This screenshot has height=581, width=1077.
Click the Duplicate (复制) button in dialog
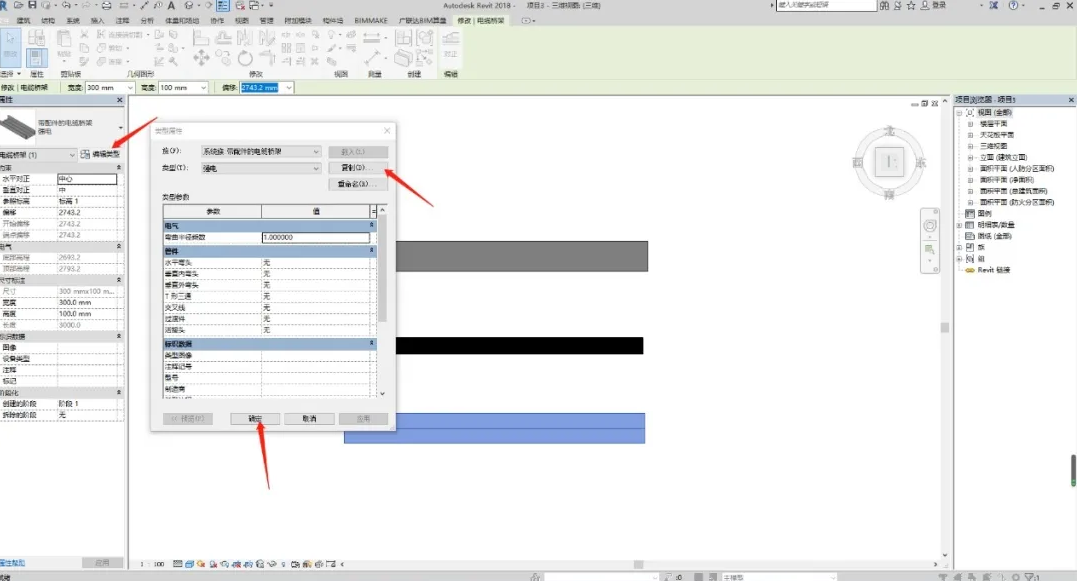(358, 168)
